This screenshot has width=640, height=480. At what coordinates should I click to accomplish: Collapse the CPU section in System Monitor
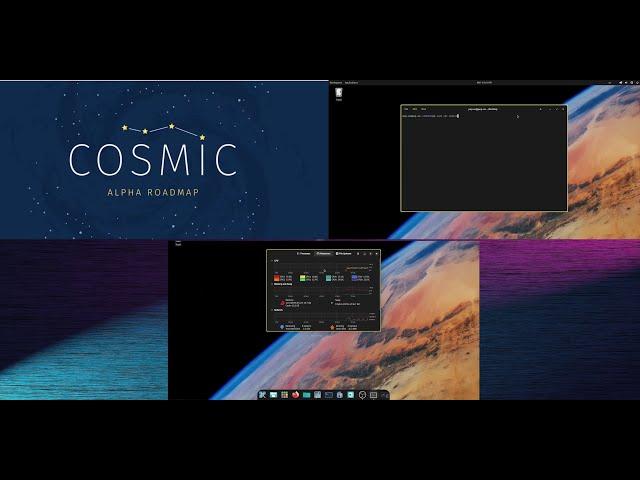pyautogui.click(x=271, y=260)
